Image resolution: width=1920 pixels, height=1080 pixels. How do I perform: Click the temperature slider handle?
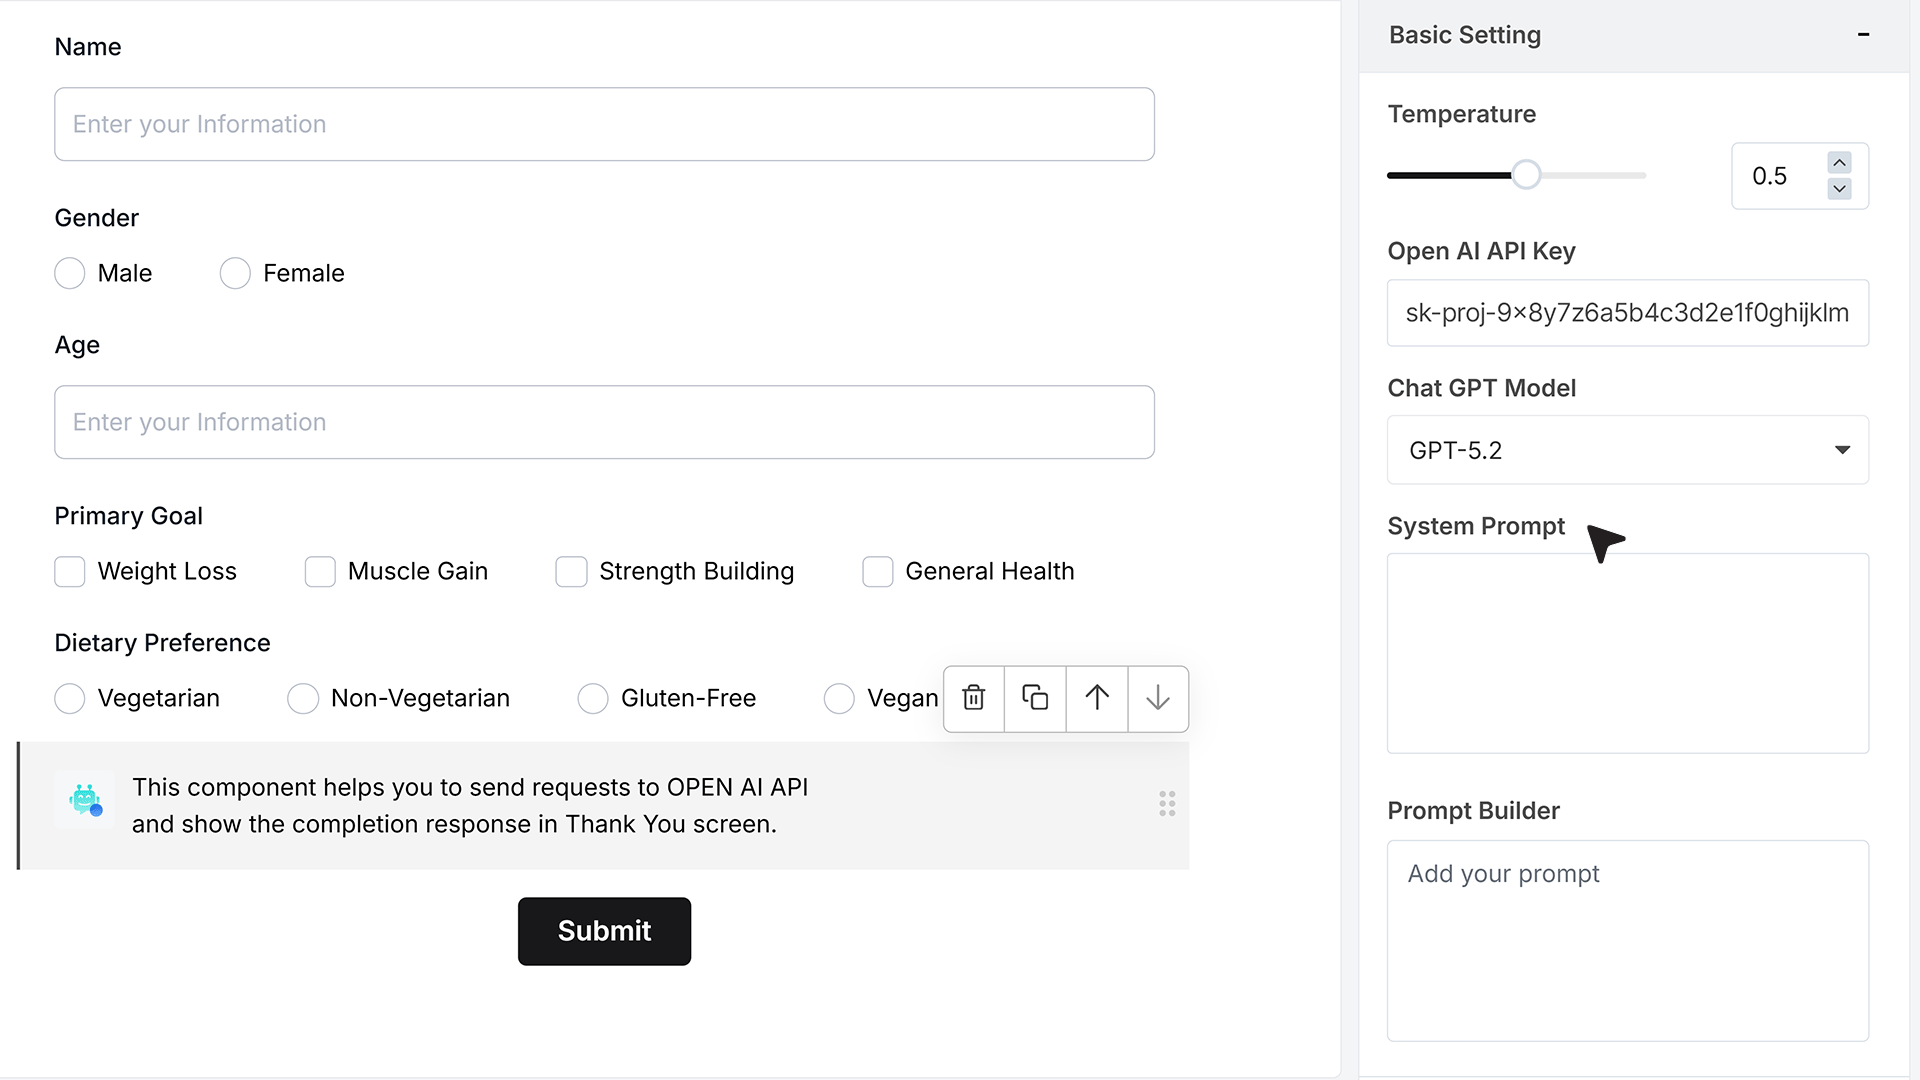[x=1526, y=175]
